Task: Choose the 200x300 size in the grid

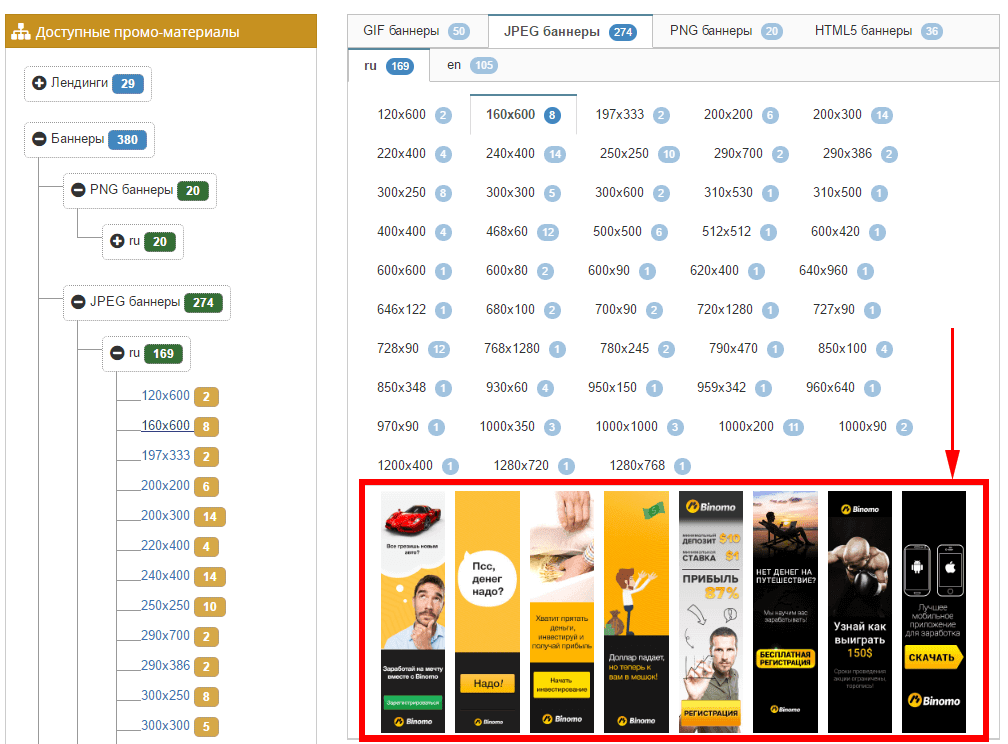Action: [x=852, y=115]
